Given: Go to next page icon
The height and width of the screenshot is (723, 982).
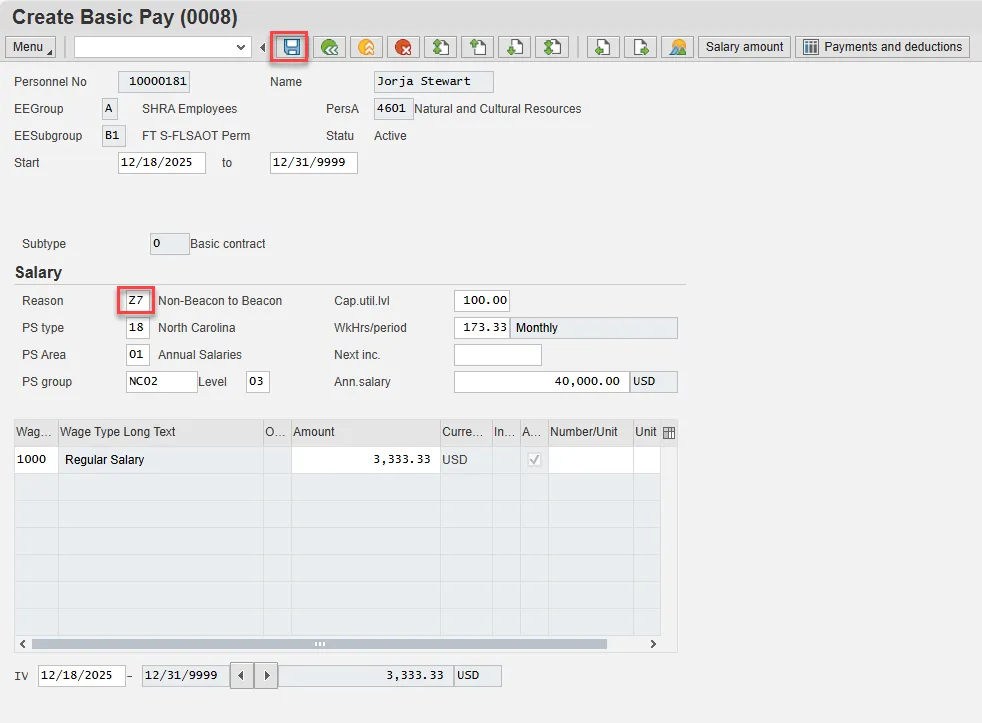Looking at the screenshot, I should click(x=515, y=47).
